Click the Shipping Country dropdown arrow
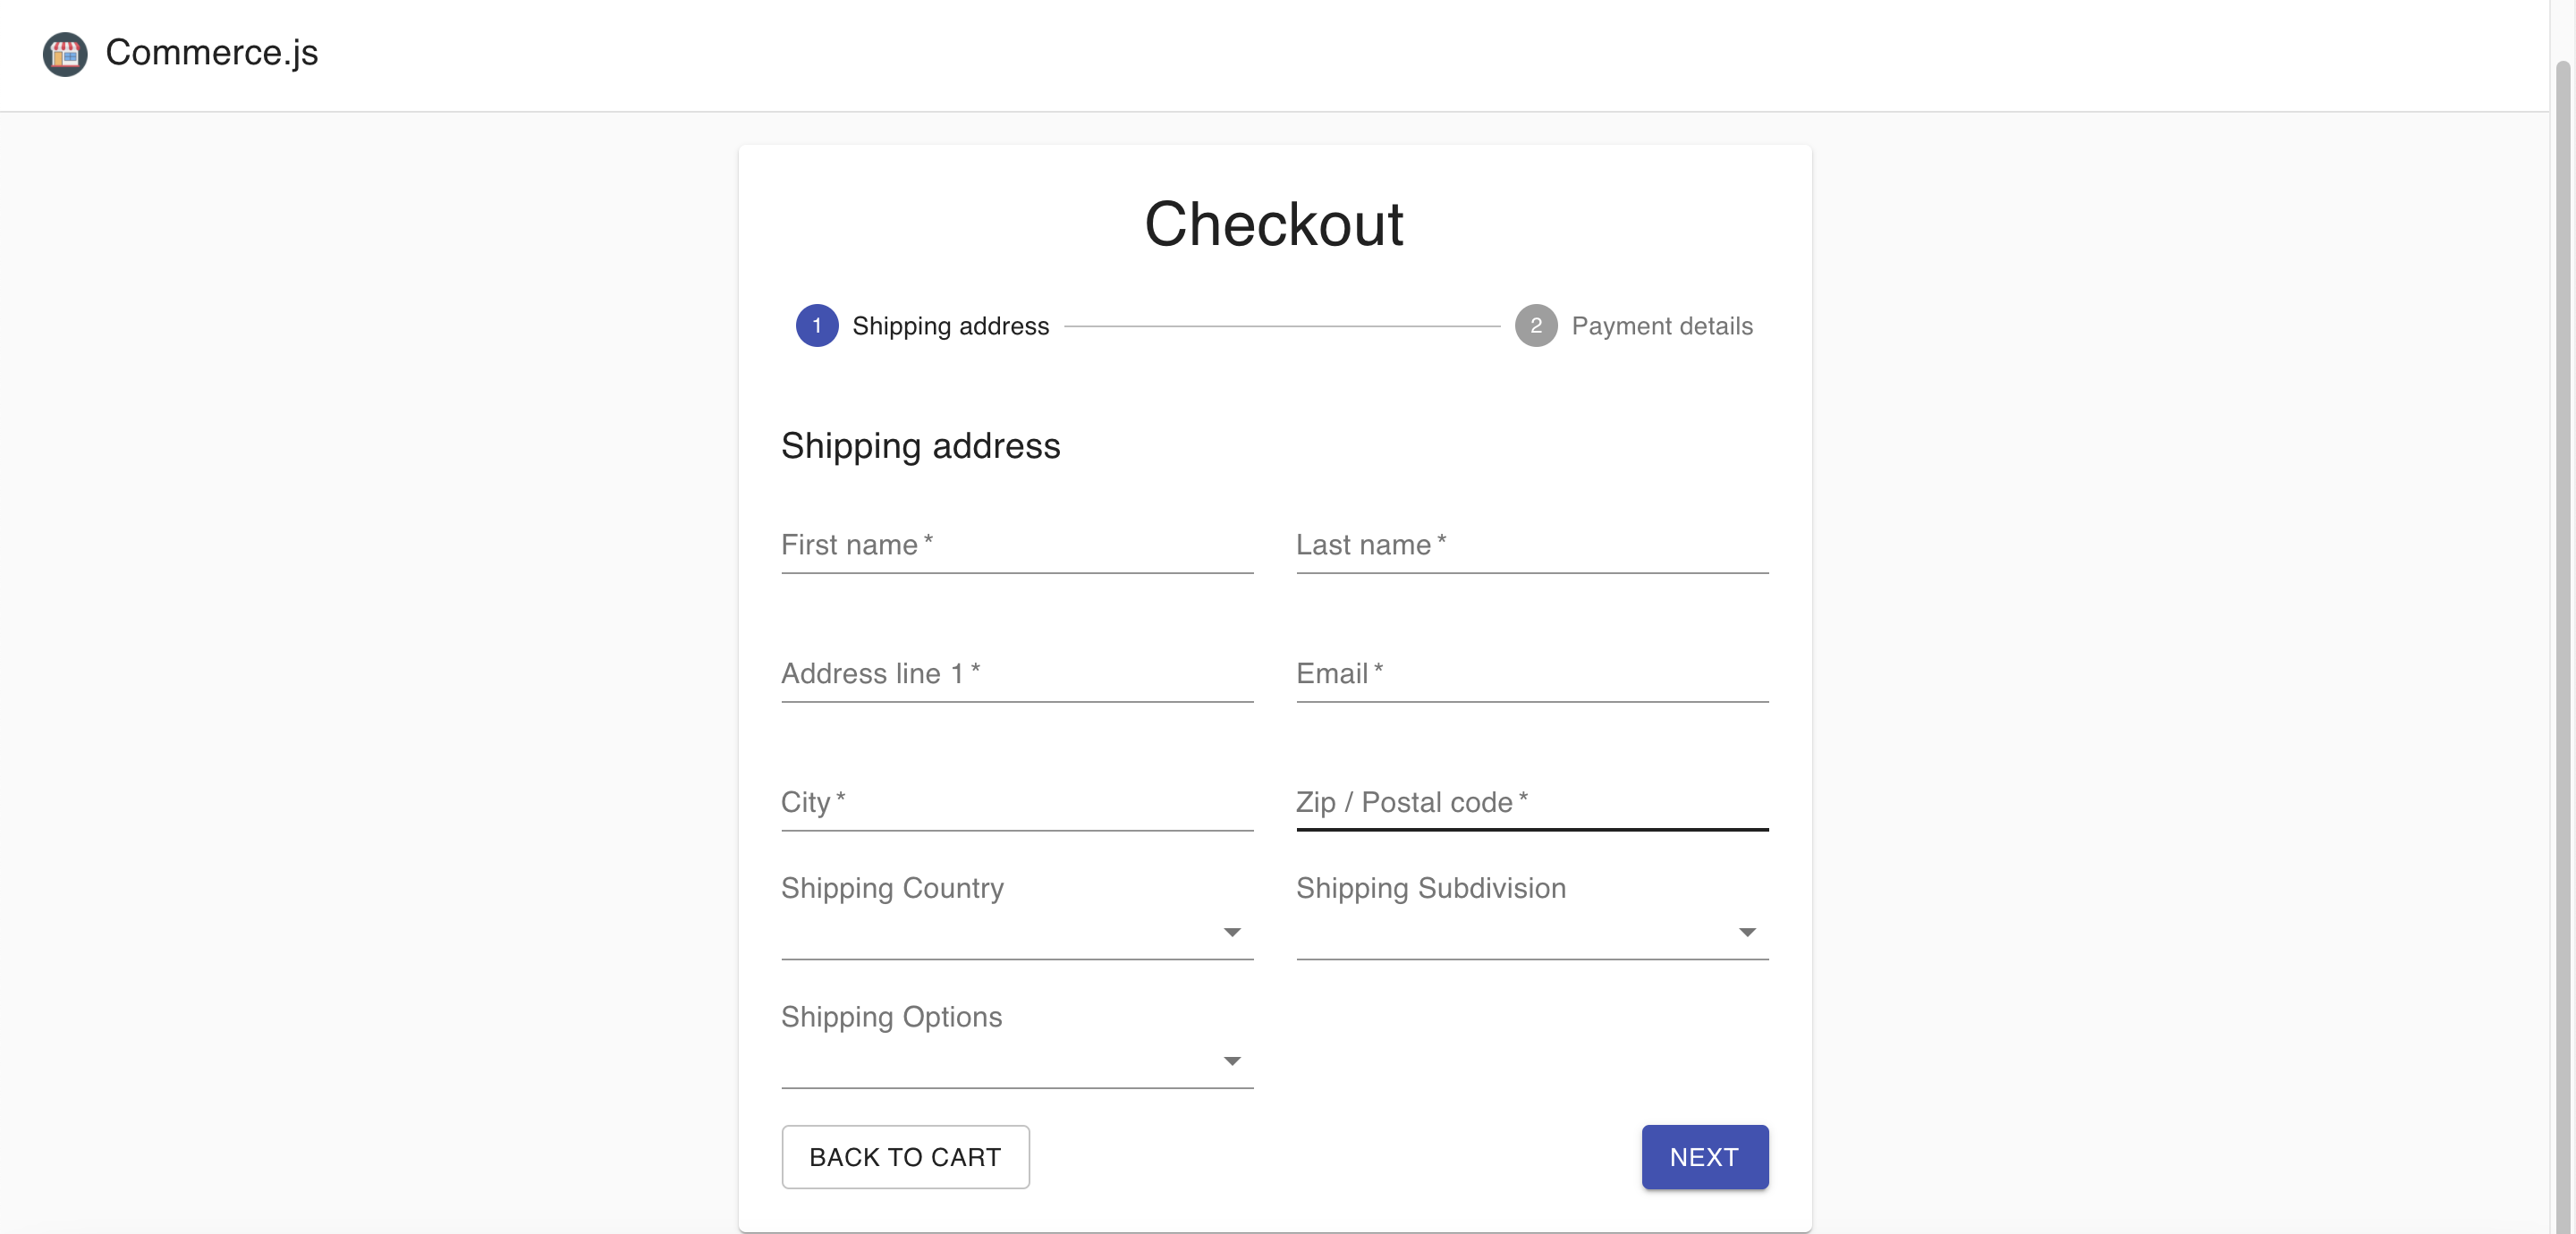This screenshot has width=2576, height=1234. (1231, 932)
